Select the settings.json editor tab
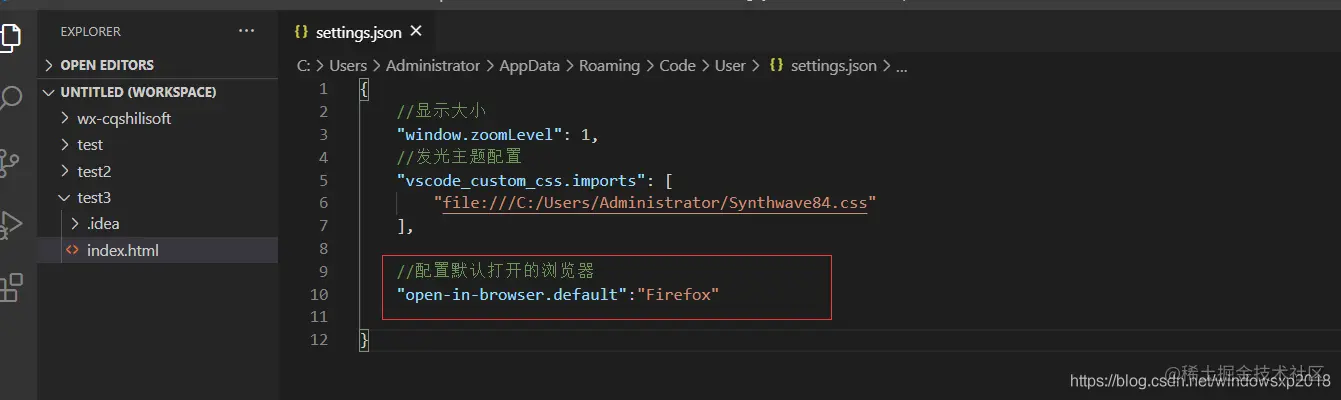1341x400 pixels. [358, 32]
